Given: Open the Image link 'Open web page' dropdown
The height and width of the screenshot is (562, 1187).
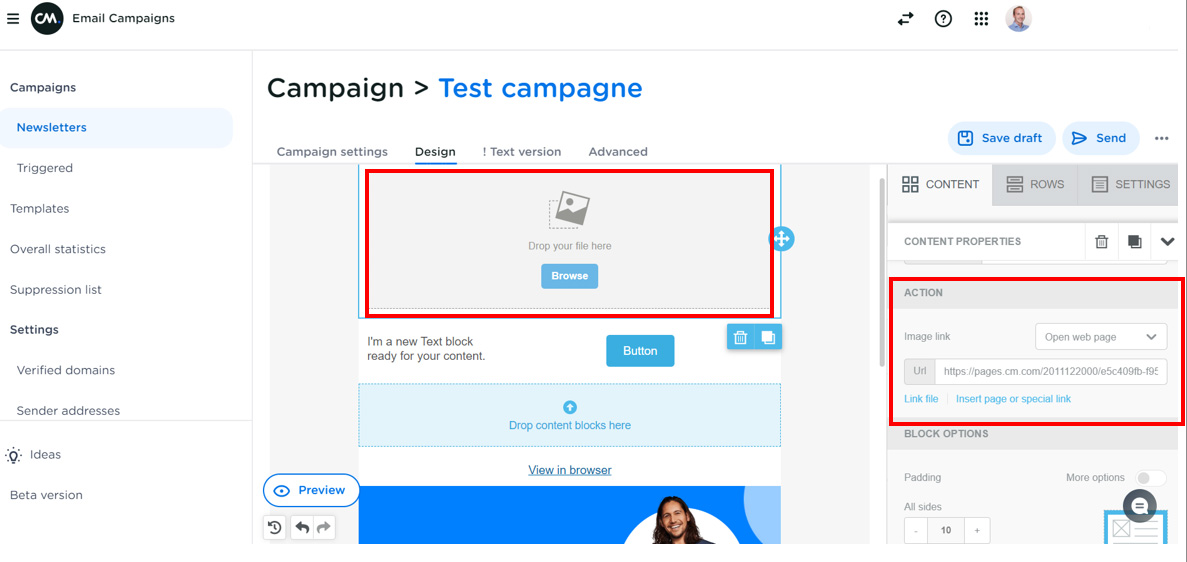Looking at the screenshot, I should pyautogui.click(x=1100, y=337).
